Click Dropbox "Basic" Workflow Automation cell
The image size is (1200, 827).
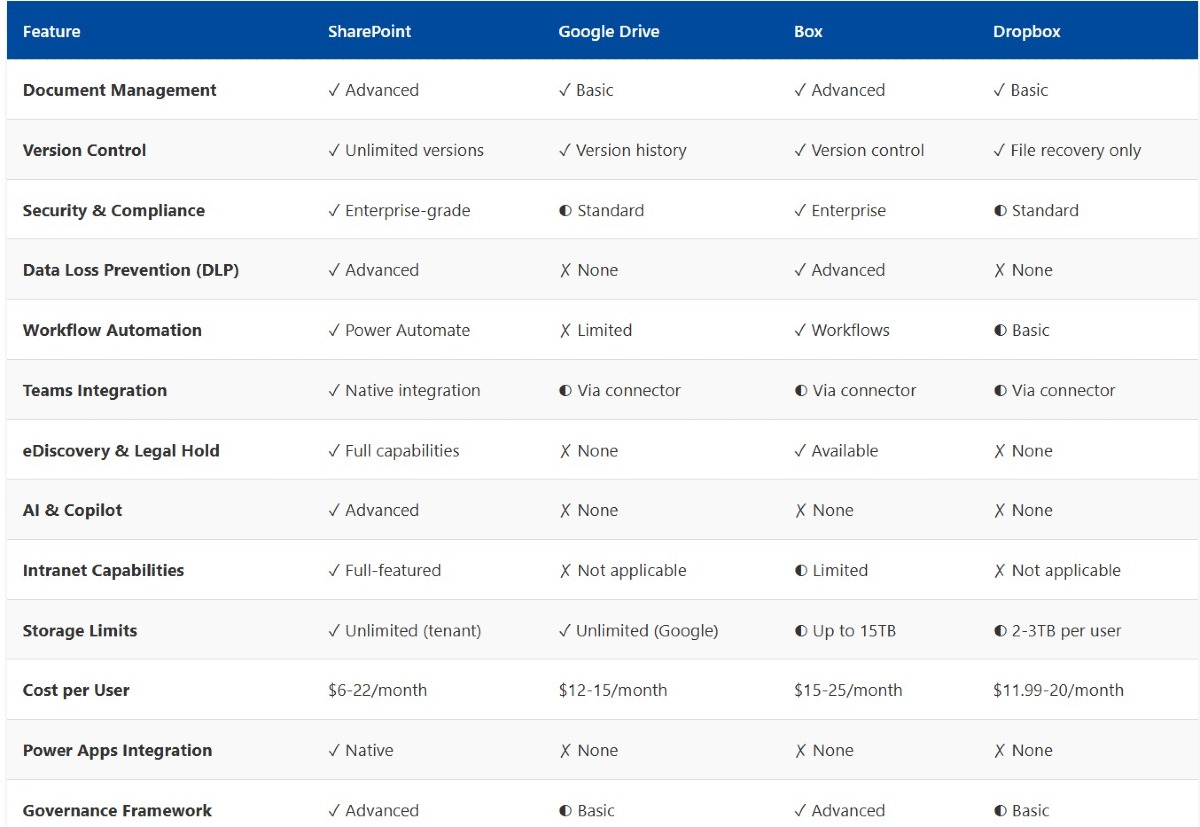pos(1021,330)
